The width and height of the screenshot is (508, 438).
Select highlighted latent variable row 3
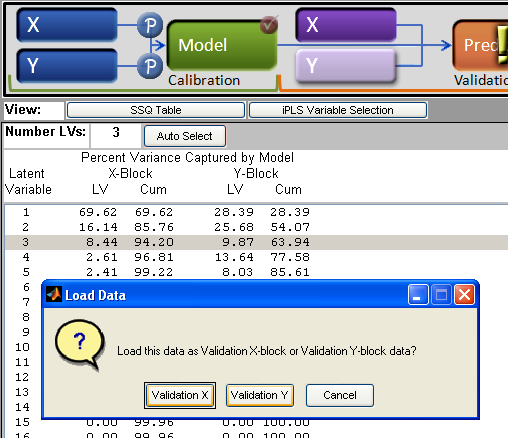256,242
